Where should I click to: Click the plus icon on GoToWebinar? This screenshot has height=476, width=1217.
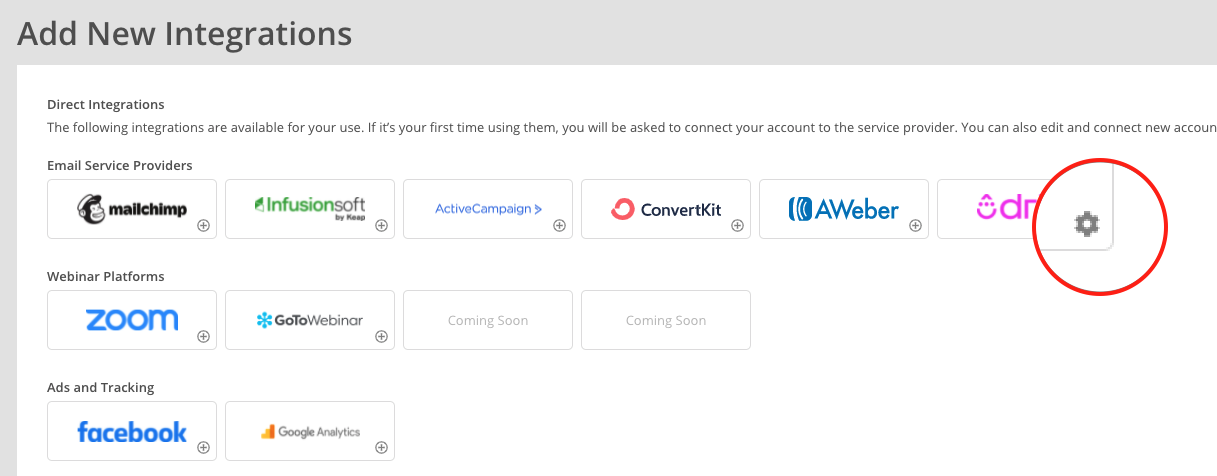pyautogui.click(x=381, y=337)
